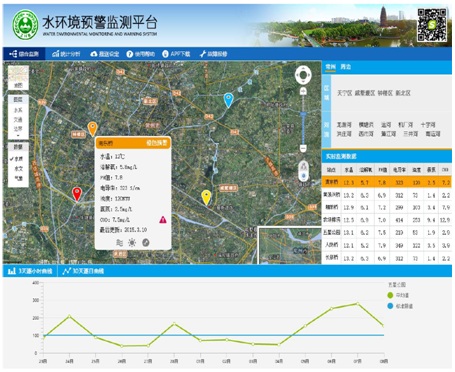Image resolution: width=455 pixels, height=372 pixels.
Task: Click the sun weather icon in popup
Action: click(x=132, y=243)
